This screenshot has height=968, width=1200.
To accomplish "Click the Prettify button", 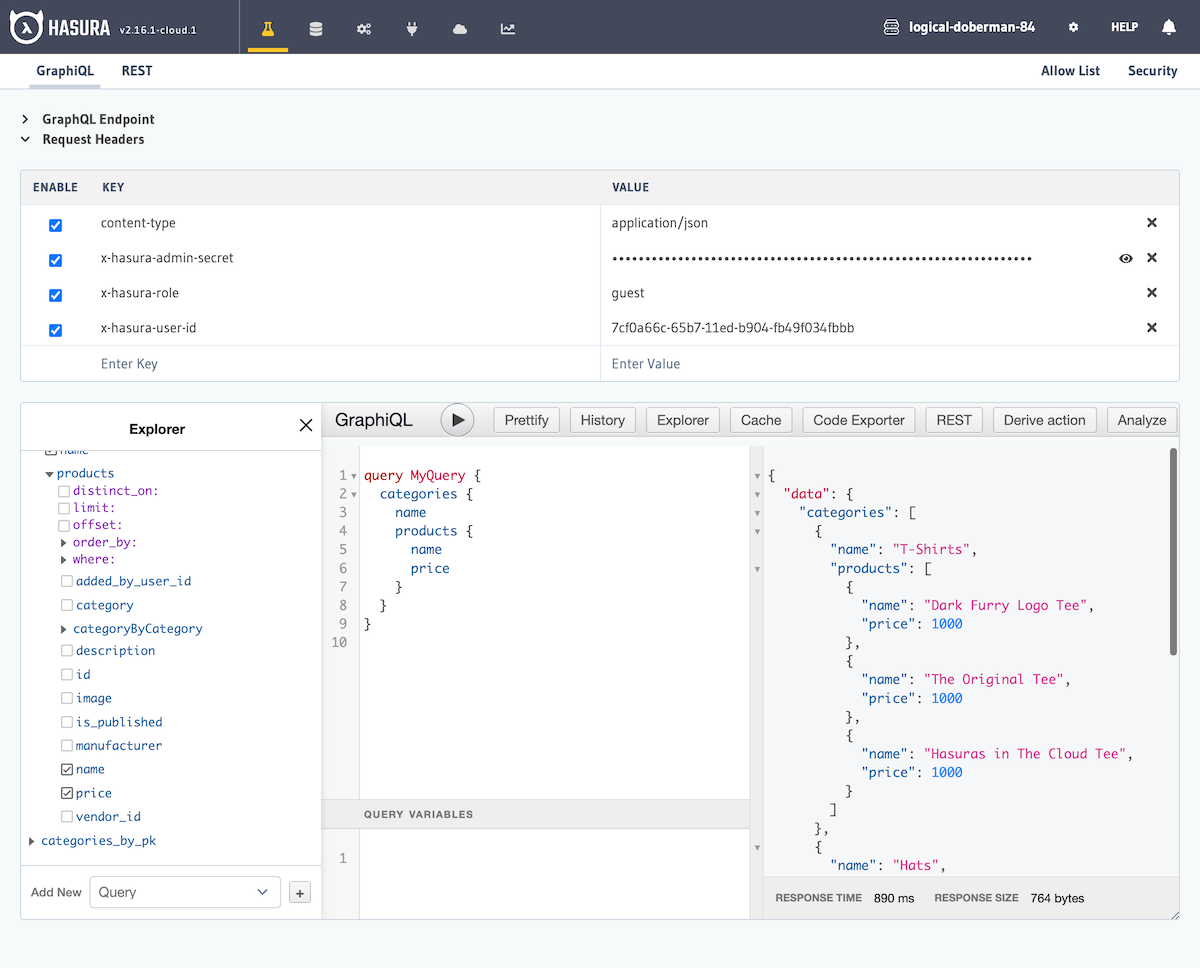I will pos(526,420).
